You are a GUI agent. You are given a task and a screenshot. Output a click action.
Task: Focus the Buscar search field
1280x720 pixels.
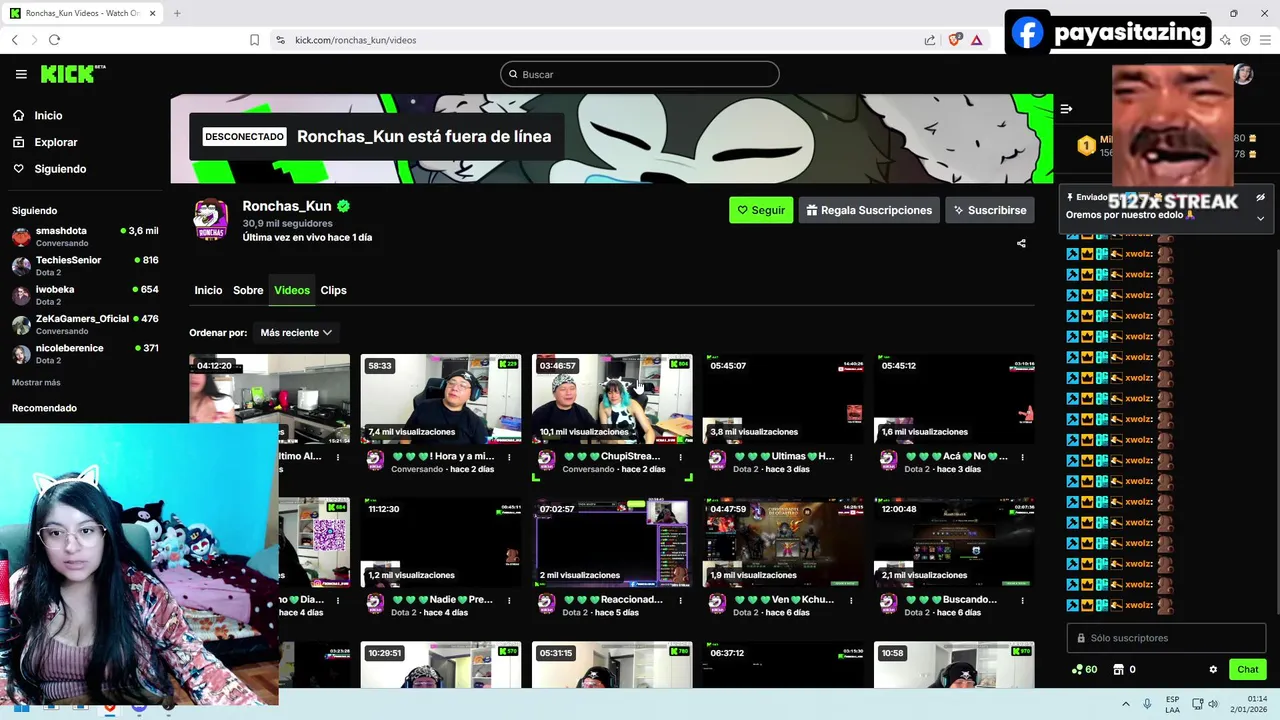pyautogui.click(x=640, y=74)
